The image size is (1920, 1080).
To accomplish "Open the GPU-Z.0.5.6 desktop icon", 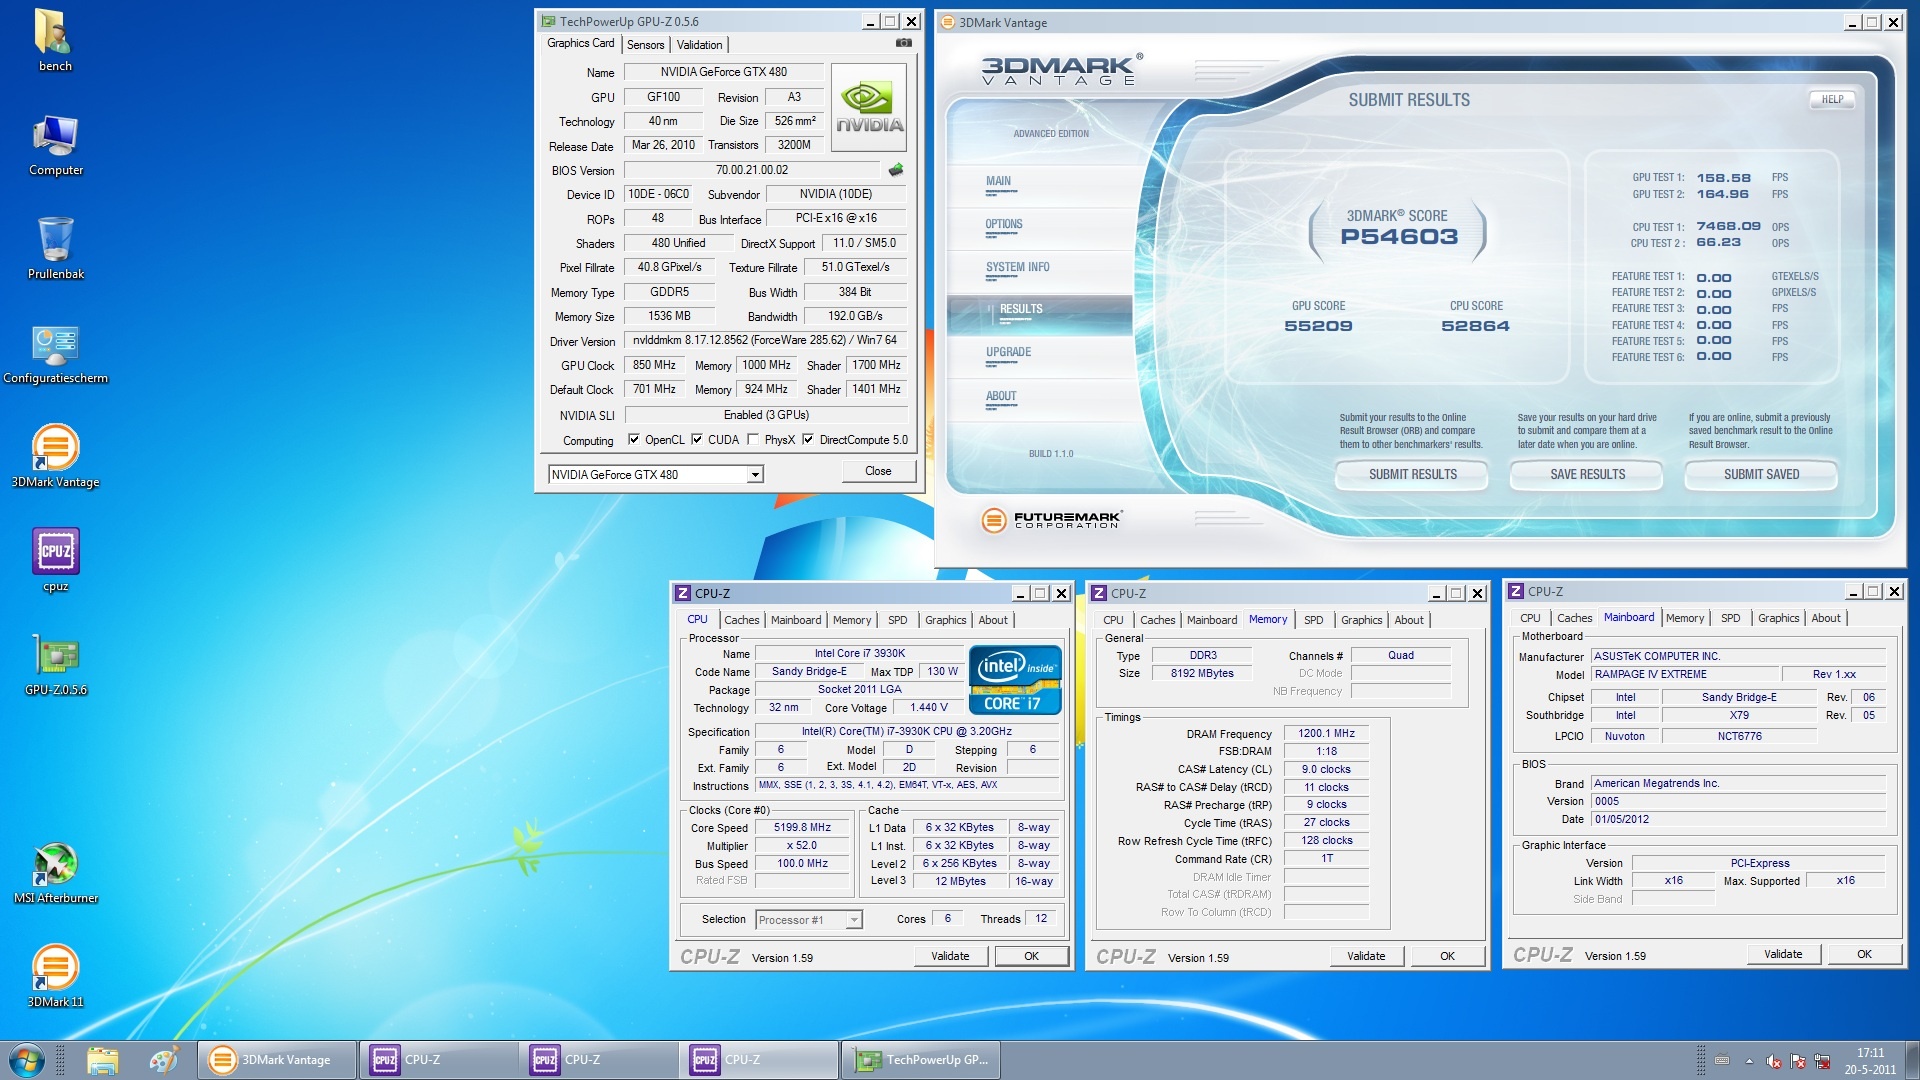I will pyautogui.click(x=56, y=656).
